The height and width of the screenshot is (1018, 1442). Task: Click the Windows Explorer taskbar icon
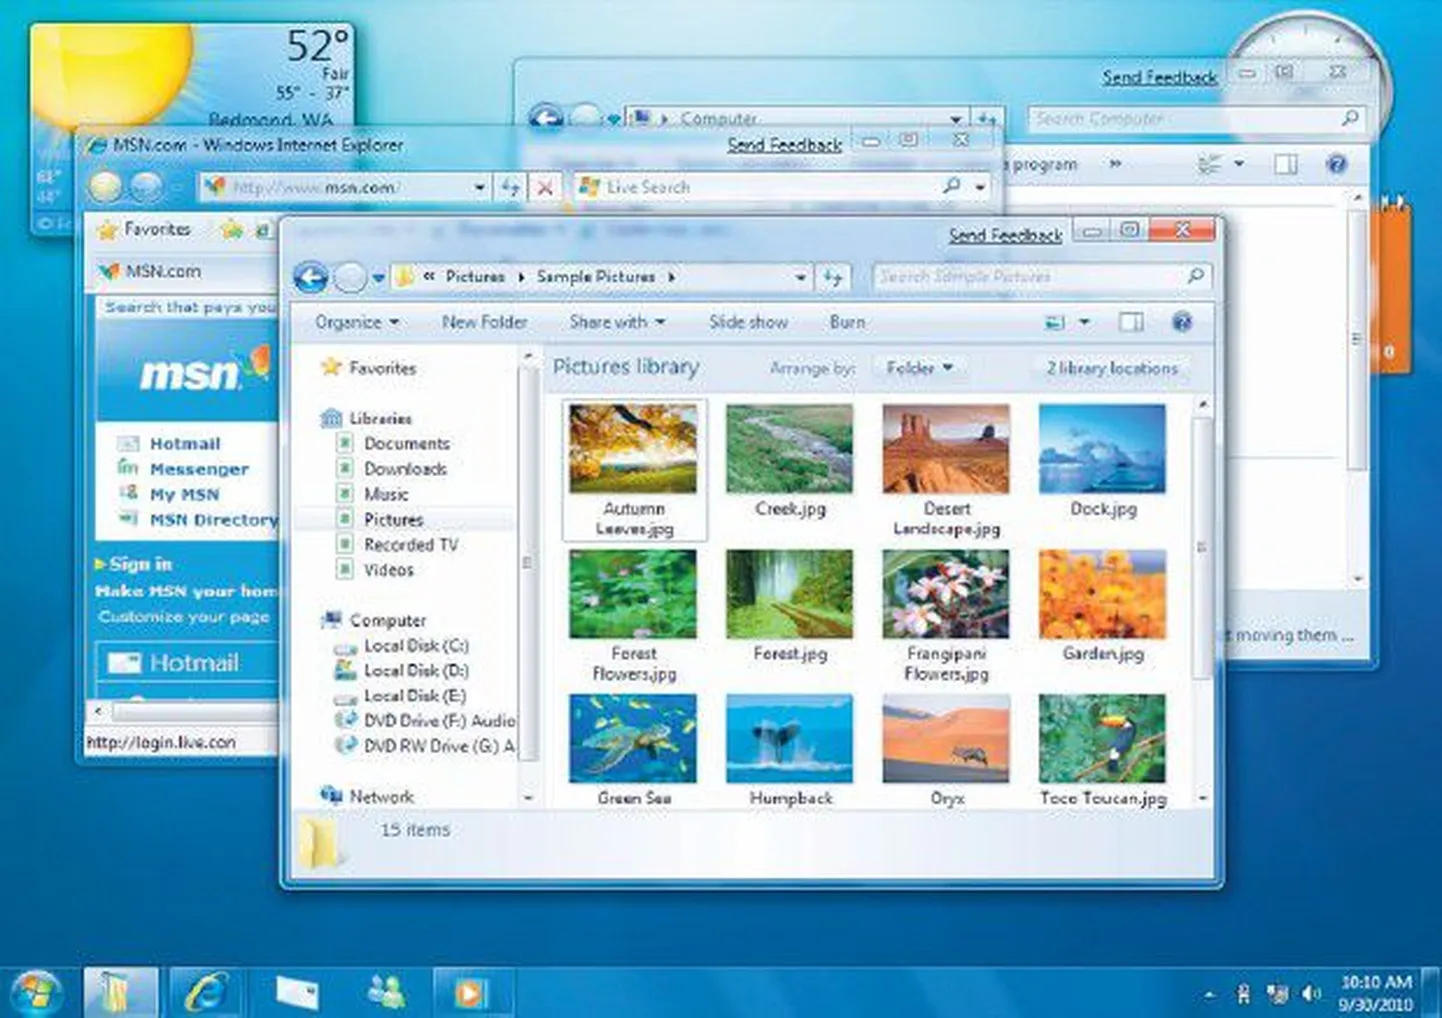(120, 992)
